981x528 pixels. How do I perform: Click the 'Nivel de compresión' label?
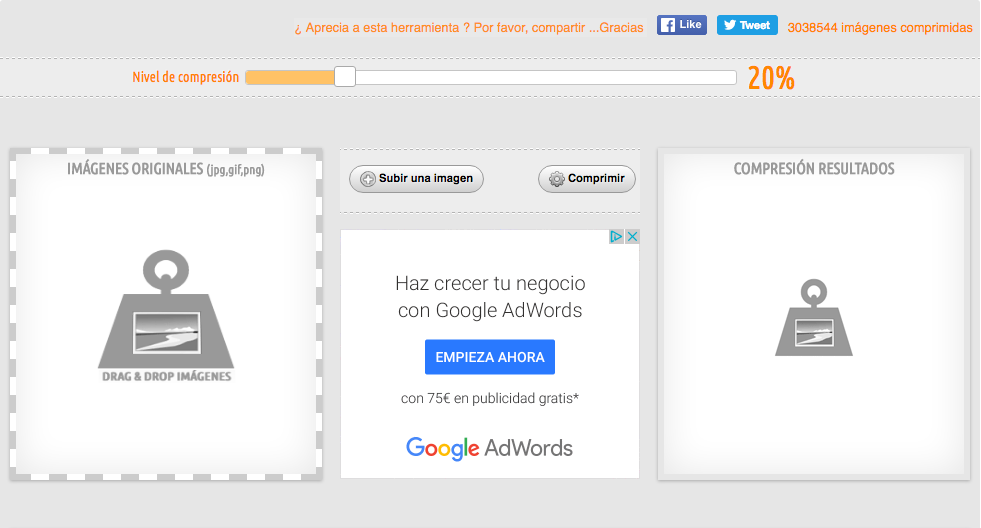(185, 77)
